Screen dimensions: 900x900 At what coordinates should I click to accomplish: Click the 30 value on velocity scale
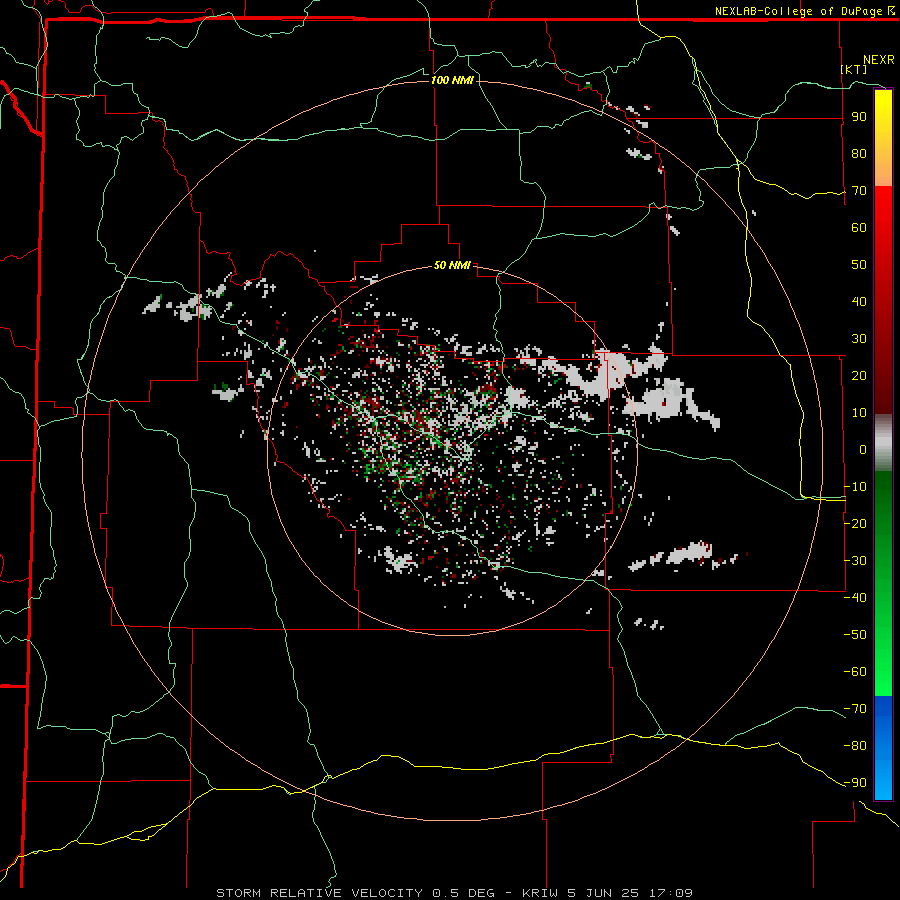click(x=859, y=339)
